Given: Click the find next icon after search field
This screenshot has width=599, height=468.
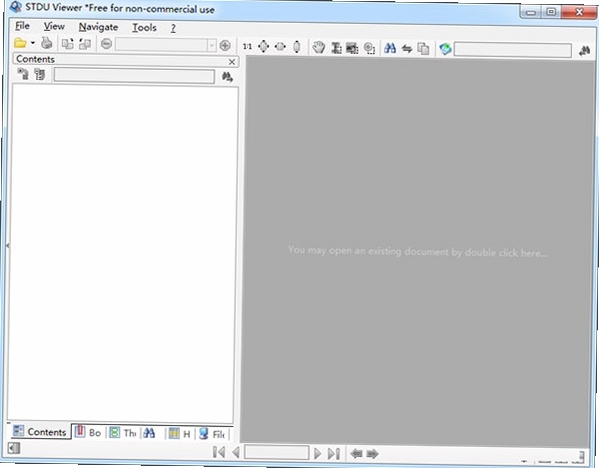Looking at the screenshot, I should 584,51.
